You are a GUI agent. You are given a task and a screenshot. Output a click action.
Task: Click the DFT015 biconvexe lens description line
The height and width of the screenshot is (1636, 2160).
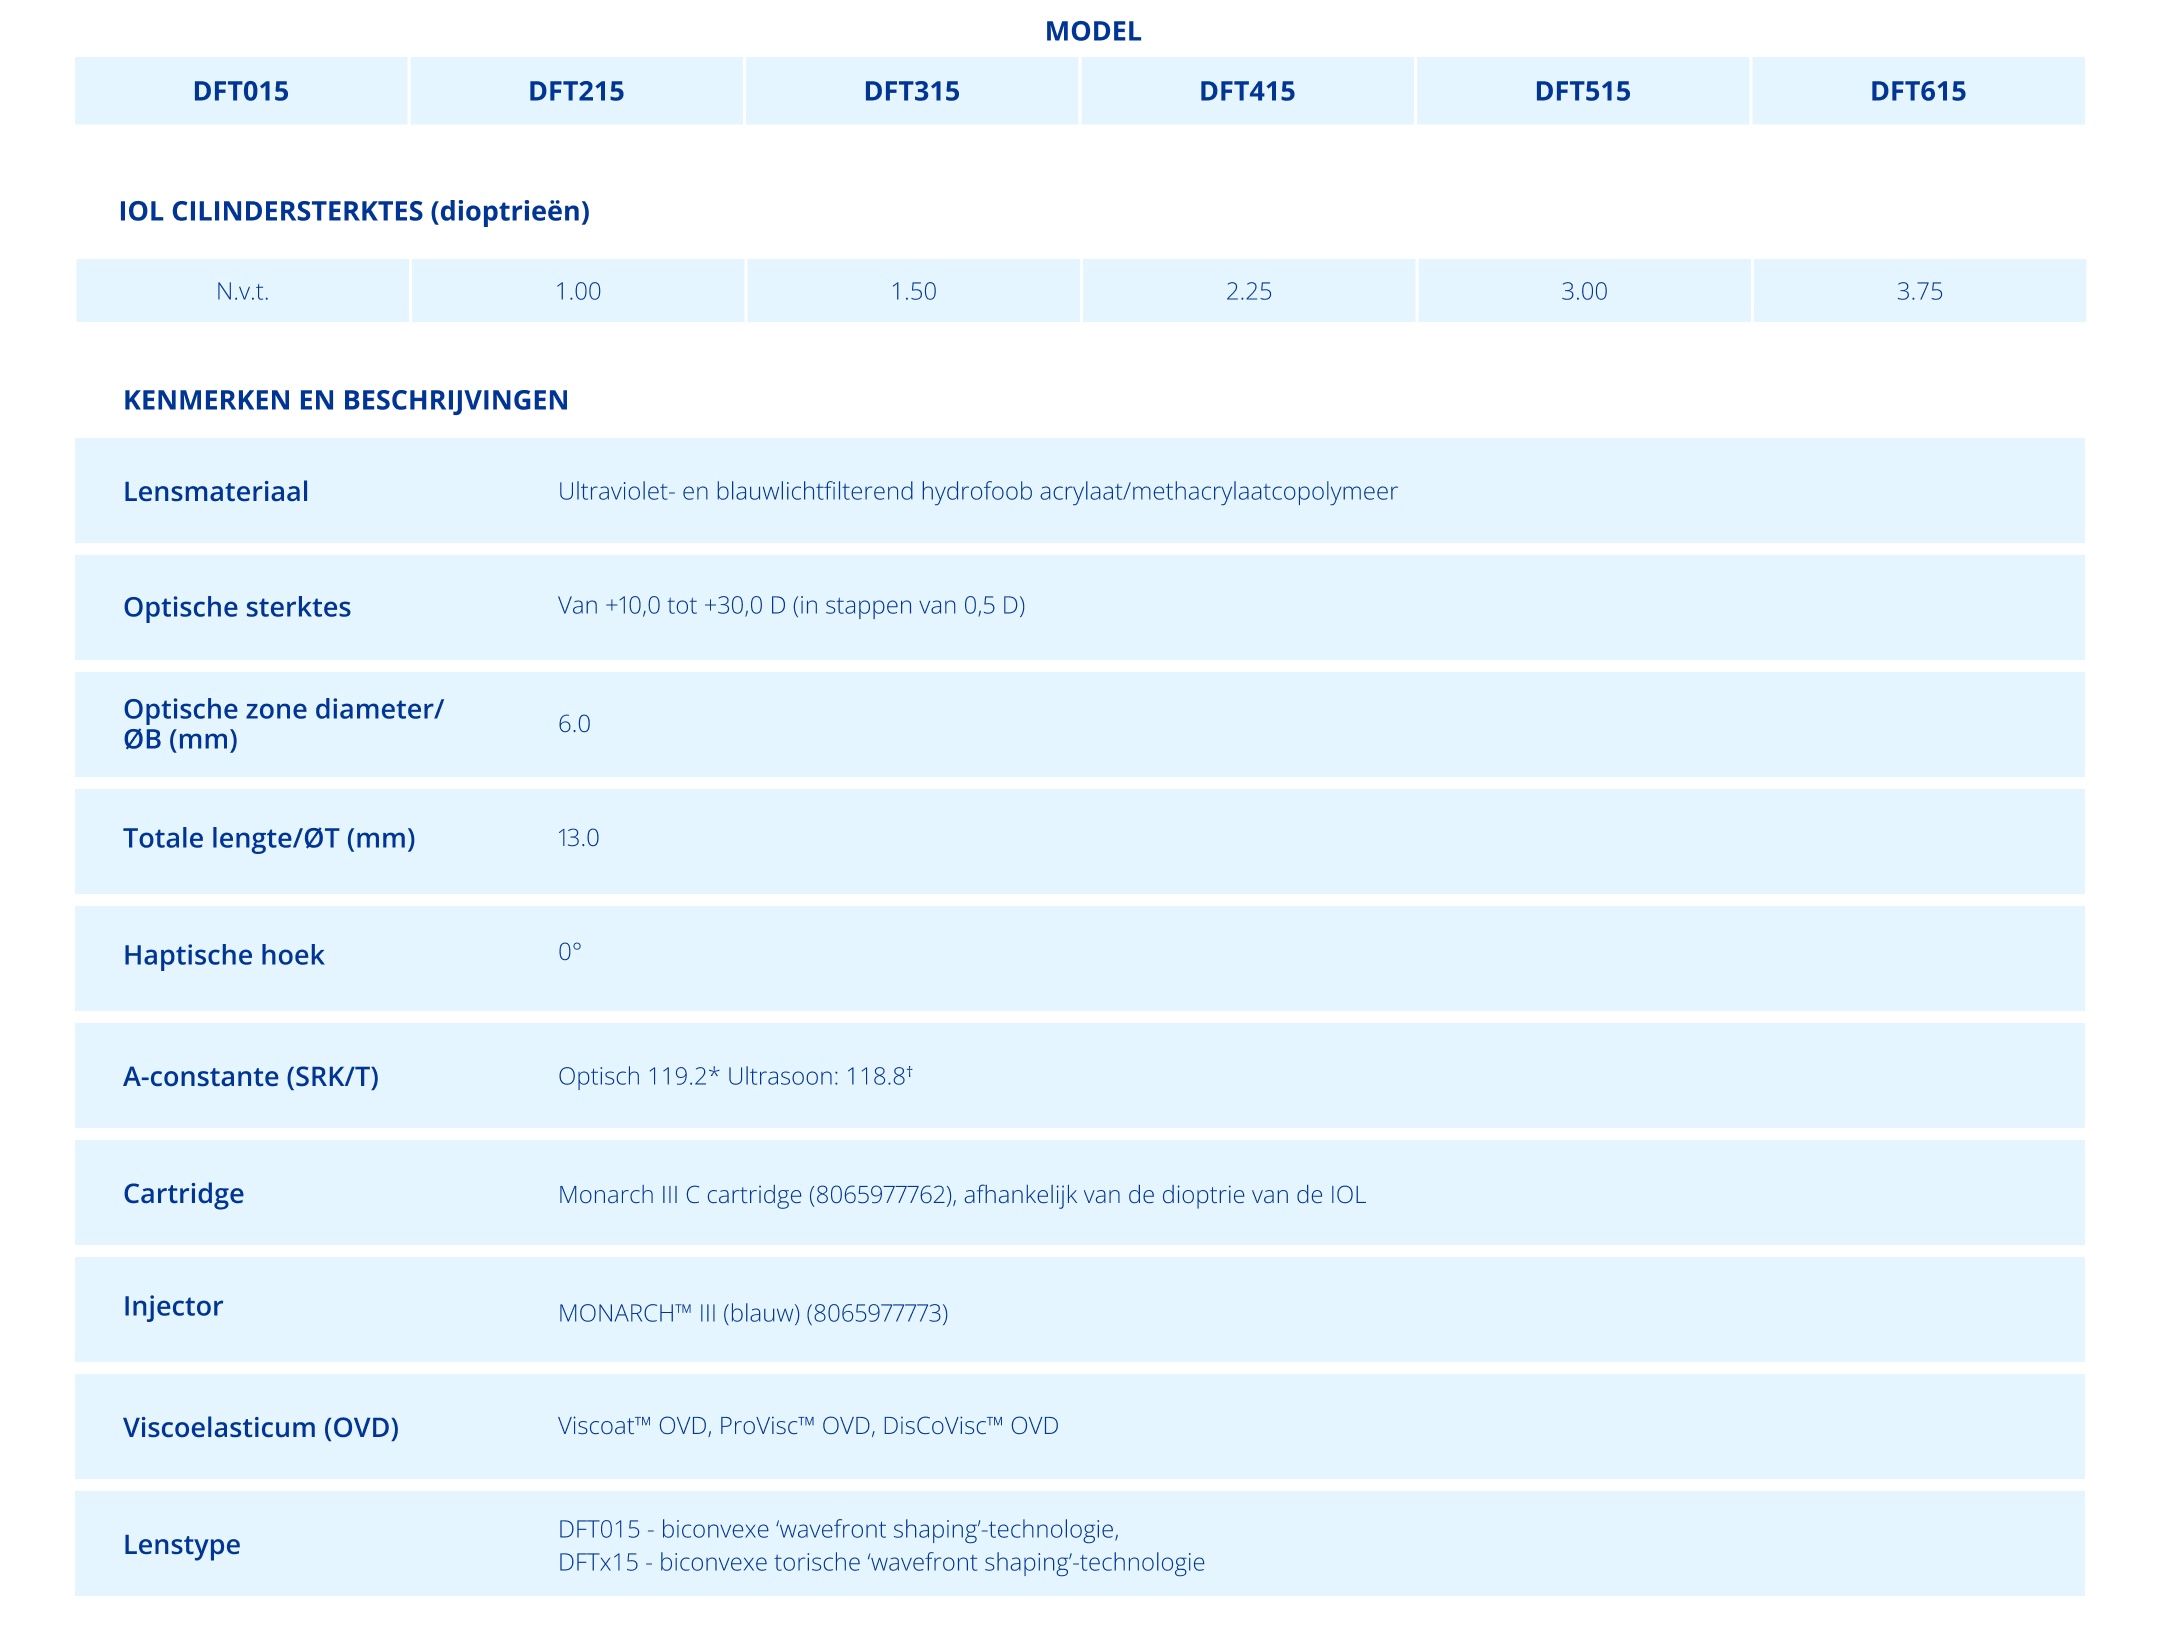point(838,1529)
